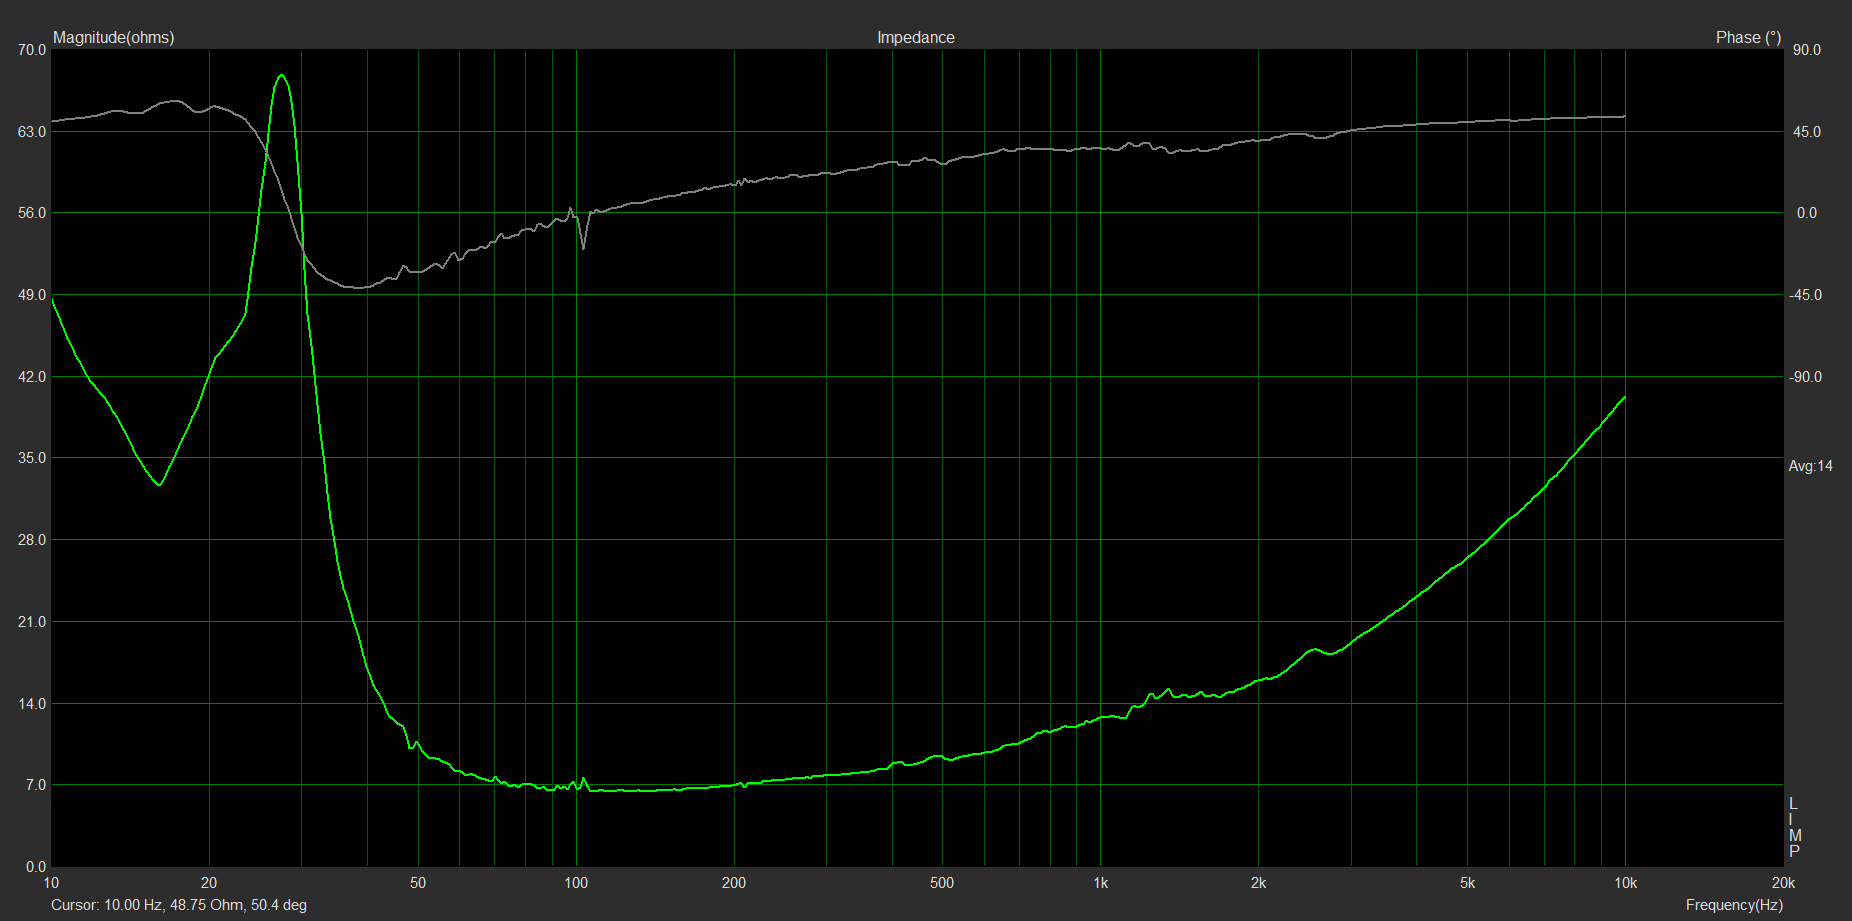The height and width of the screenshot is (921, 1852).
Task: Select the 45.0 phase axis label
Action: click(1807, 131)
